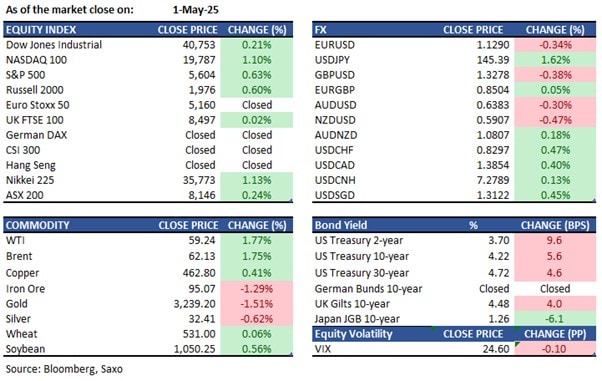Viewport: 602px width, 381px height.
Task: Select the Equity Volatility header cell
Action: [354, 334]
